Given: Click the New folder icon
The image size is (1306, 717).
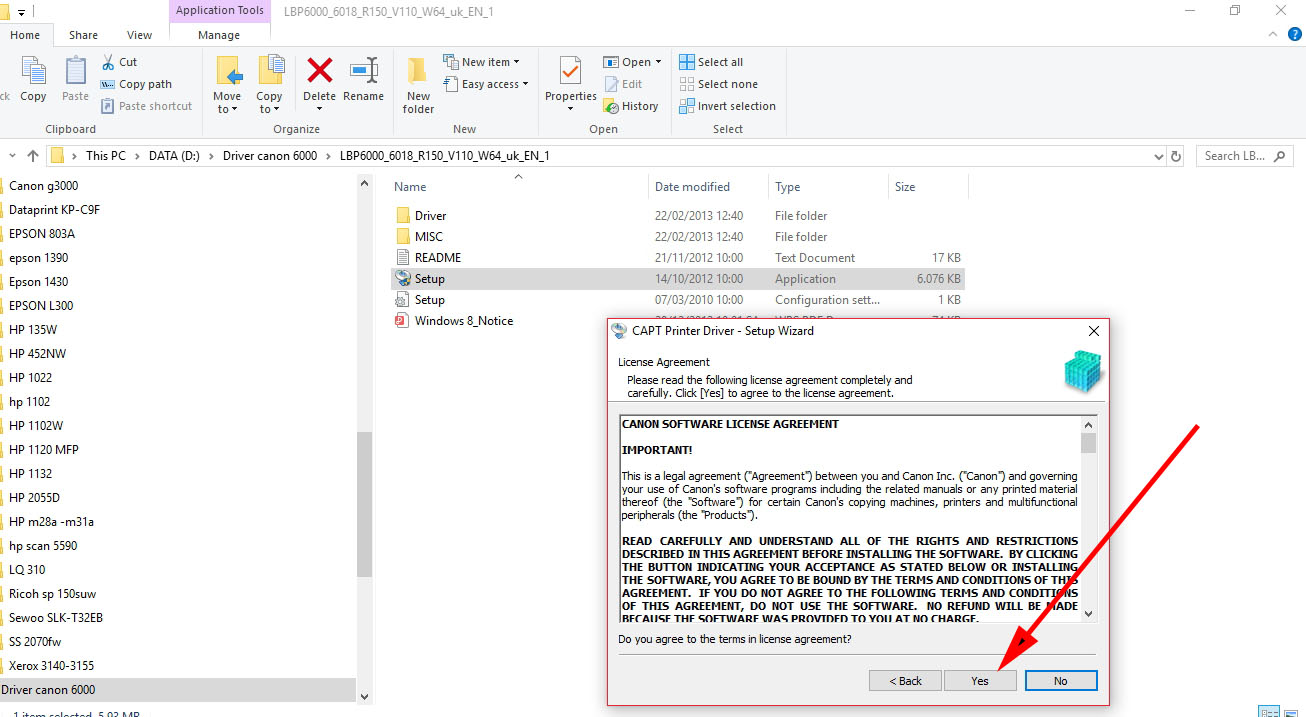Looking at the screenshot, I should point(418,72).
